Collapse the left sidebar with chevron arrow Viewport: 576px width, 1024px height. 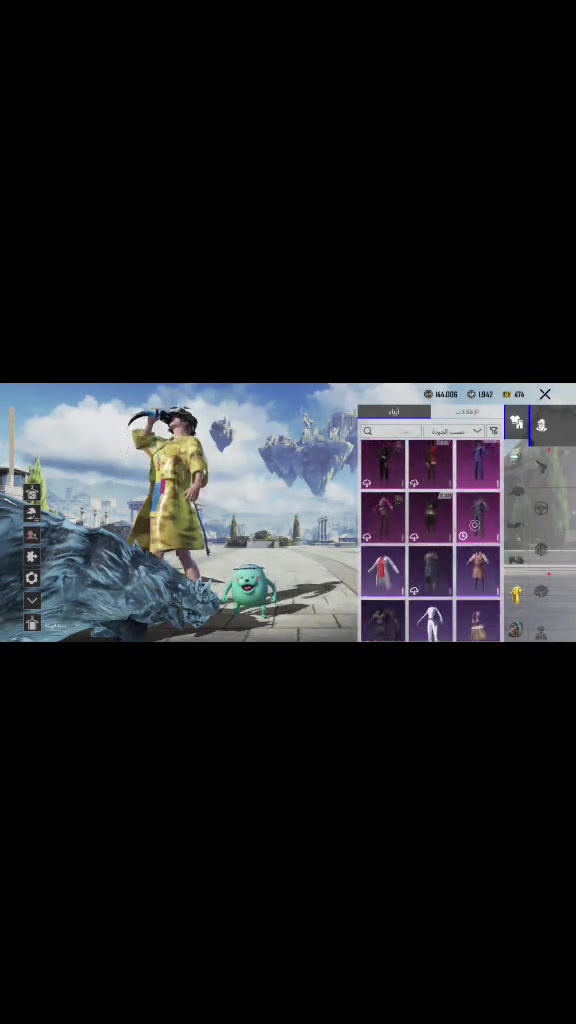tap(32, 600)
